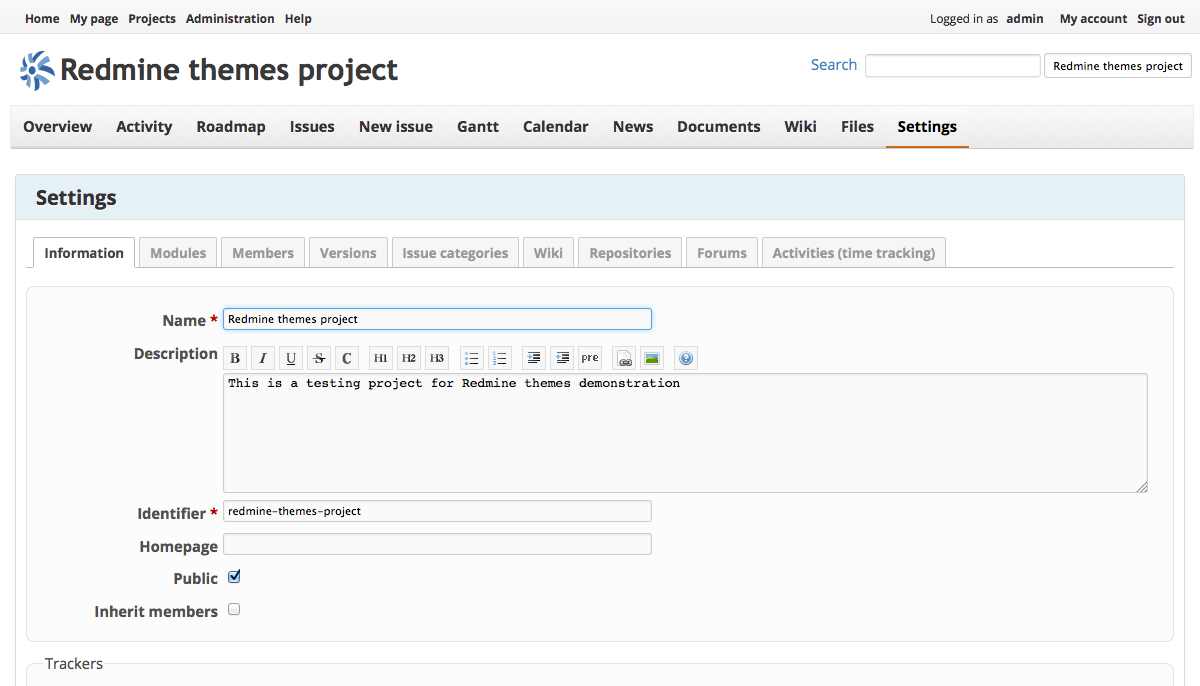Viewport: 1200px width, 686px height.
Task: Open the admin user profile link
Action: (x=1025, y=19)
